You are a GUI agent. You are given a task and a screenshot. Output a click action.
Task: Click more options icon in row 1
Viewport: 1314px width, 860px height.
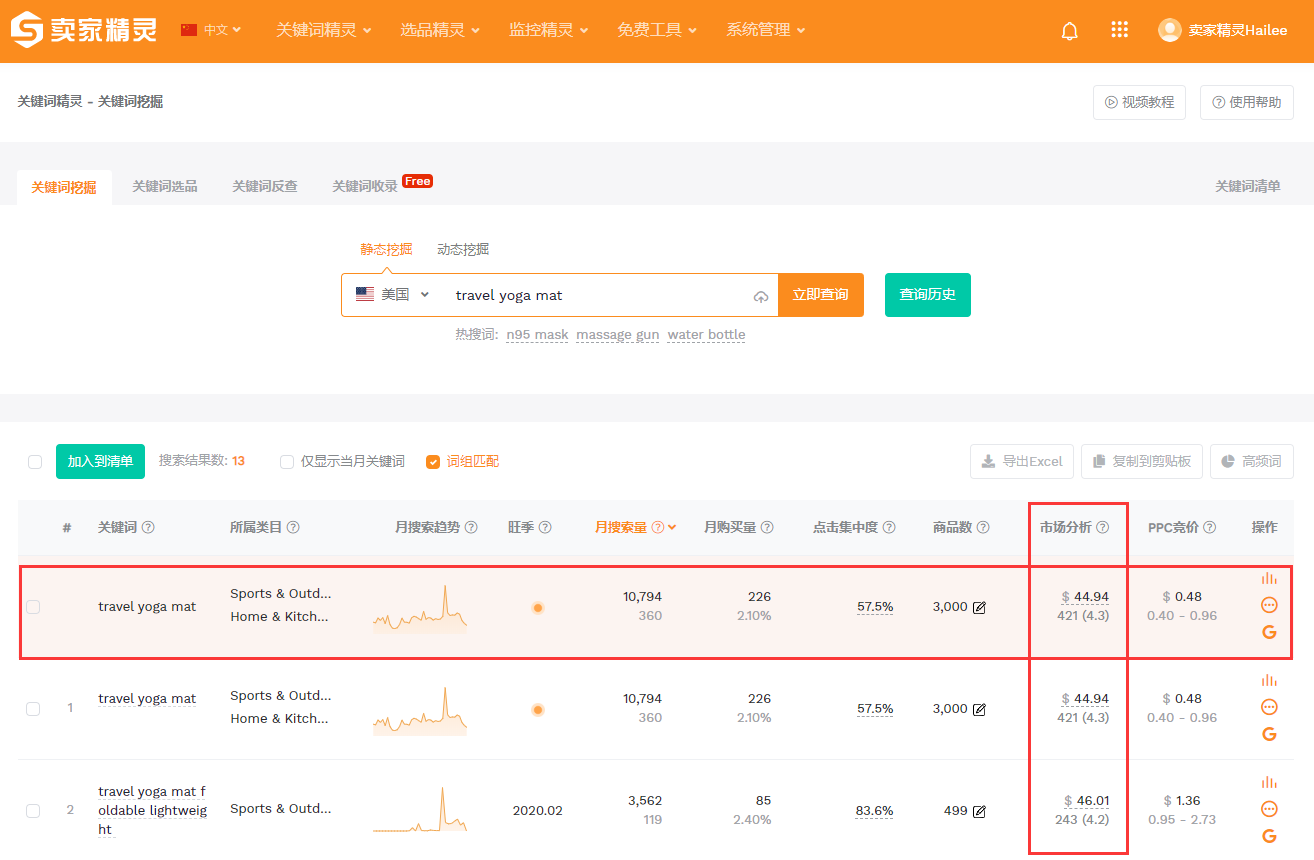[1269, 707]
